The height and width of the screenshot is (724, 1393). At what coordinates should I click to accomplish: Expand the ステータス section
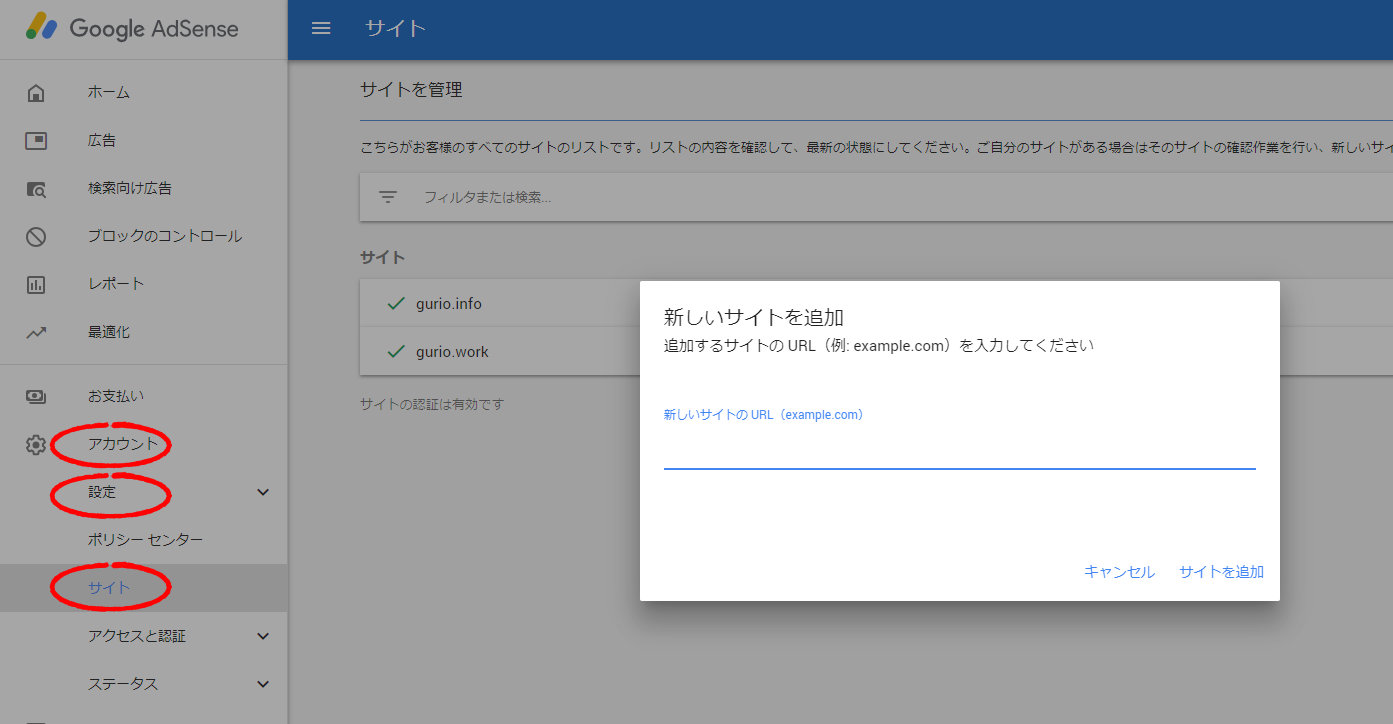pyautogui.click(x=263, y=684)
